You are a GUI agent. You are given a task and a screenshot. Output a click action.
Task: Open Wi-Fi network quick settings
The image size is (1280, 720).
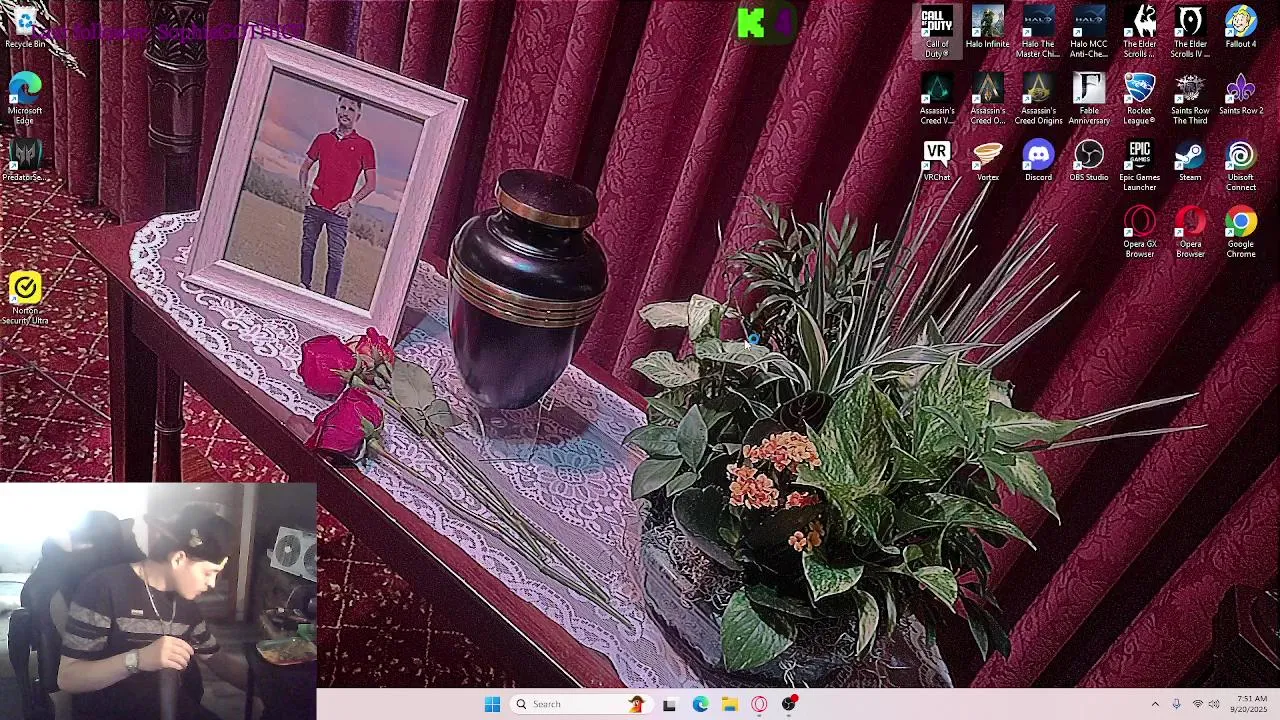(1197, 704)
